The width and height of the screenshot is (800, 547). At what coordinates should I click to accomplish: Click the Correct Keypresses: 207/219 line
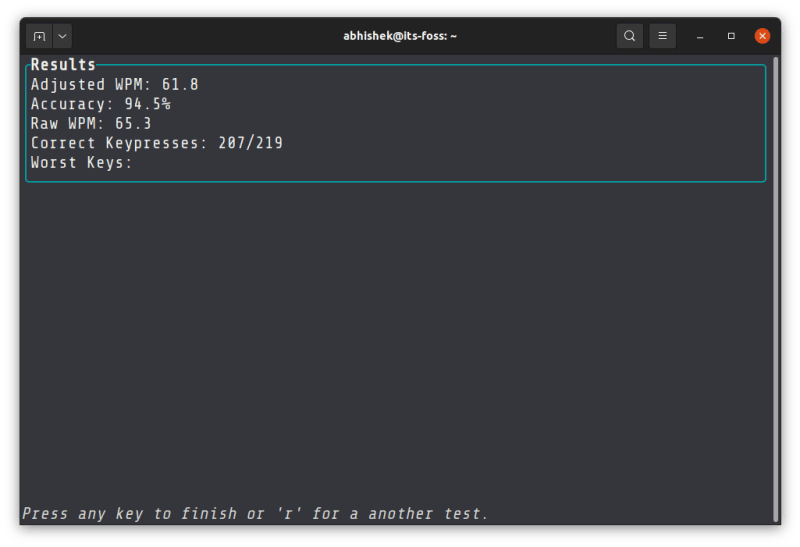(156, 143)
